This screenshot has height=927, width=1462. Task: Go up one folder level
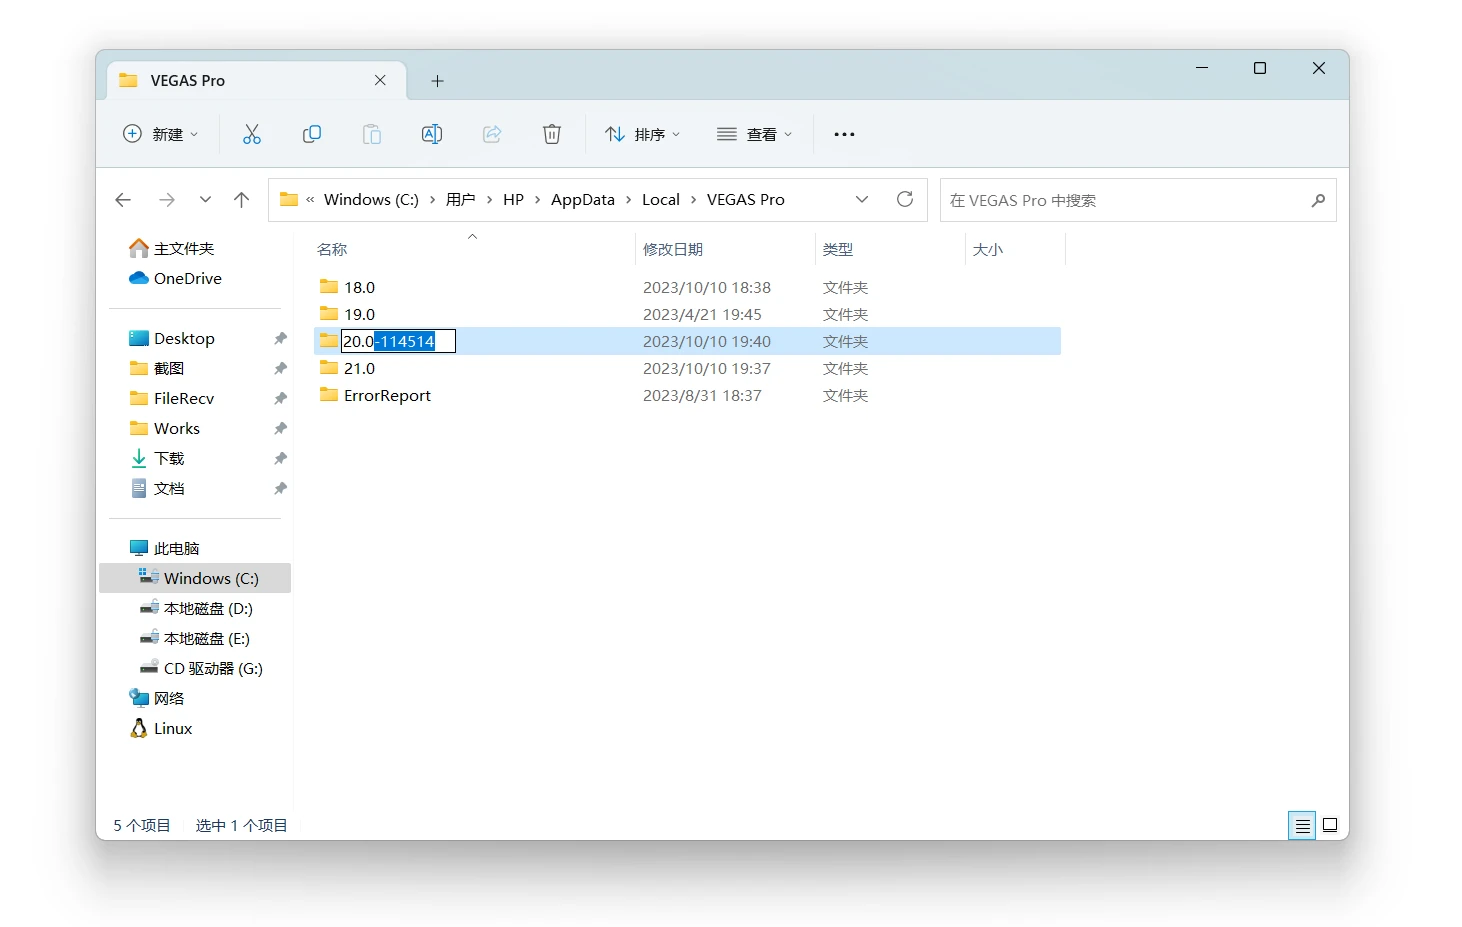pyautogui.click(x=242, y=200)
